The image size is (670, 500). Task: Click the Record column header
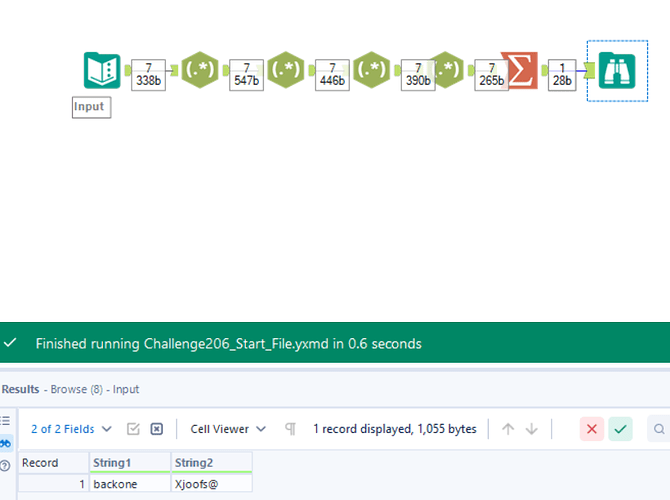point(53,463)
